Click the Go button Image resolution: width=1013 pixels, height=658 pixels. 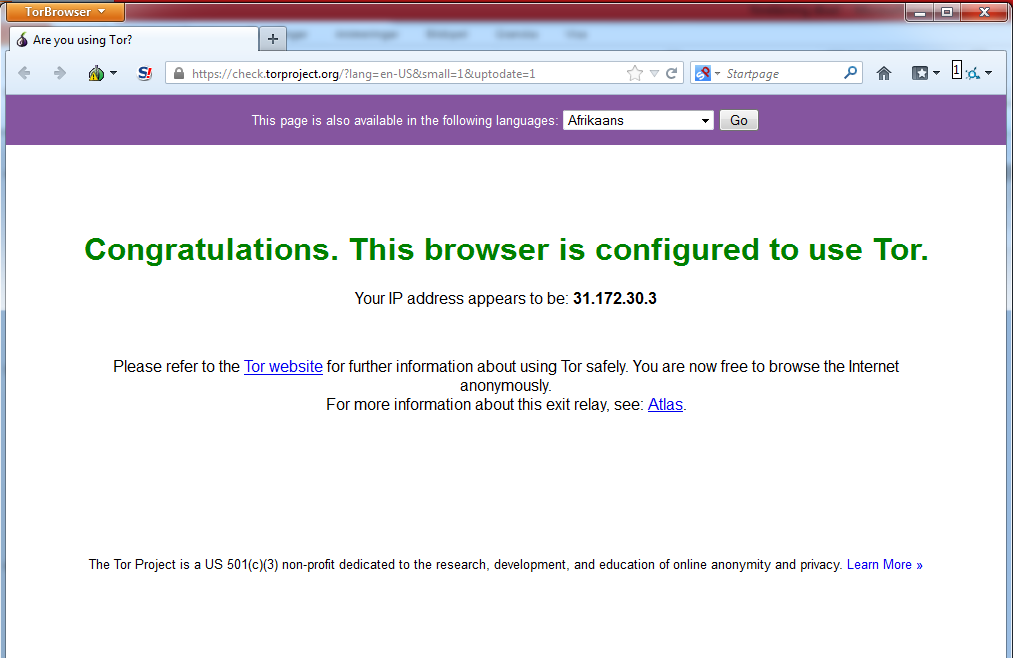click(738, 120)
